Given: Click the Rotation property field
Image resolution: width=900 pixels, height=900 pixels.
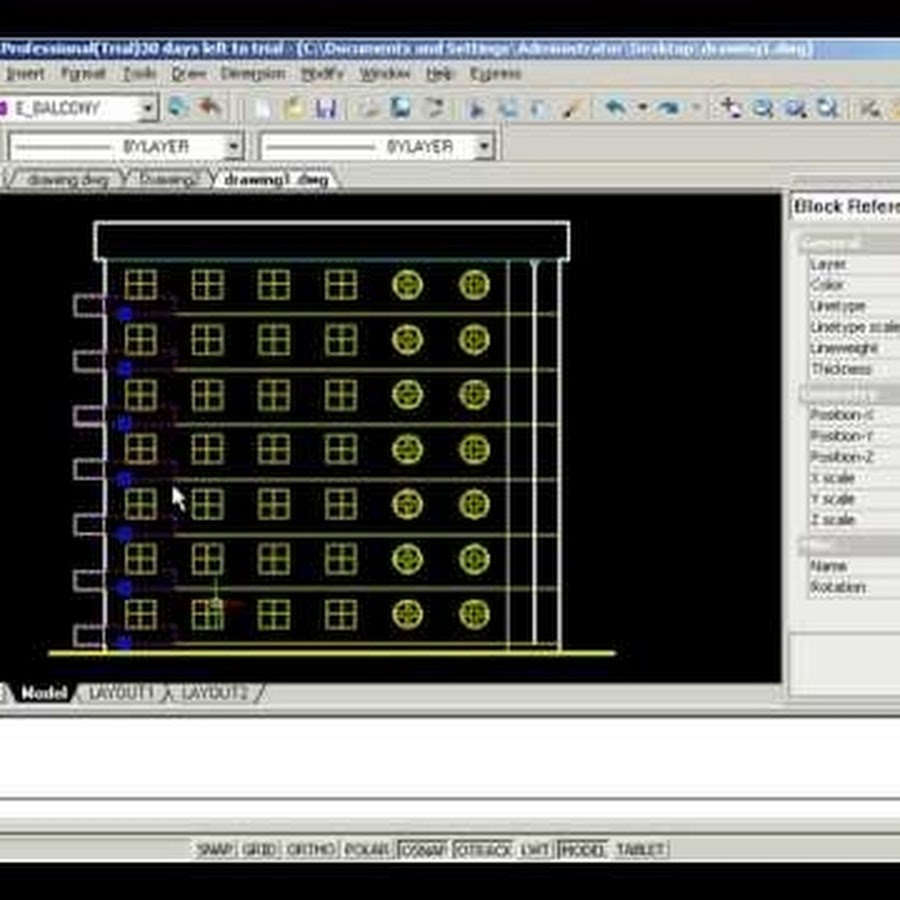Looking at the screenshot, I should [x=850, y=587].
